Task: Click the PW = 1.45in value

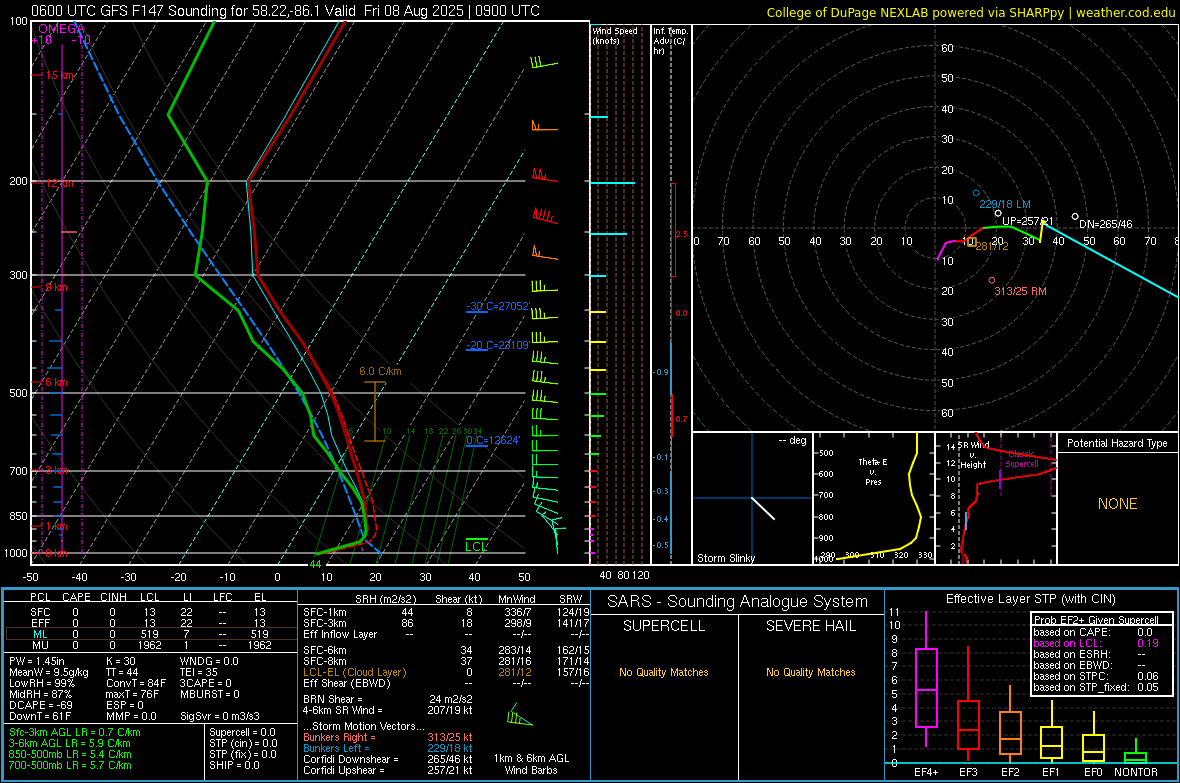Action: (40, 661)
